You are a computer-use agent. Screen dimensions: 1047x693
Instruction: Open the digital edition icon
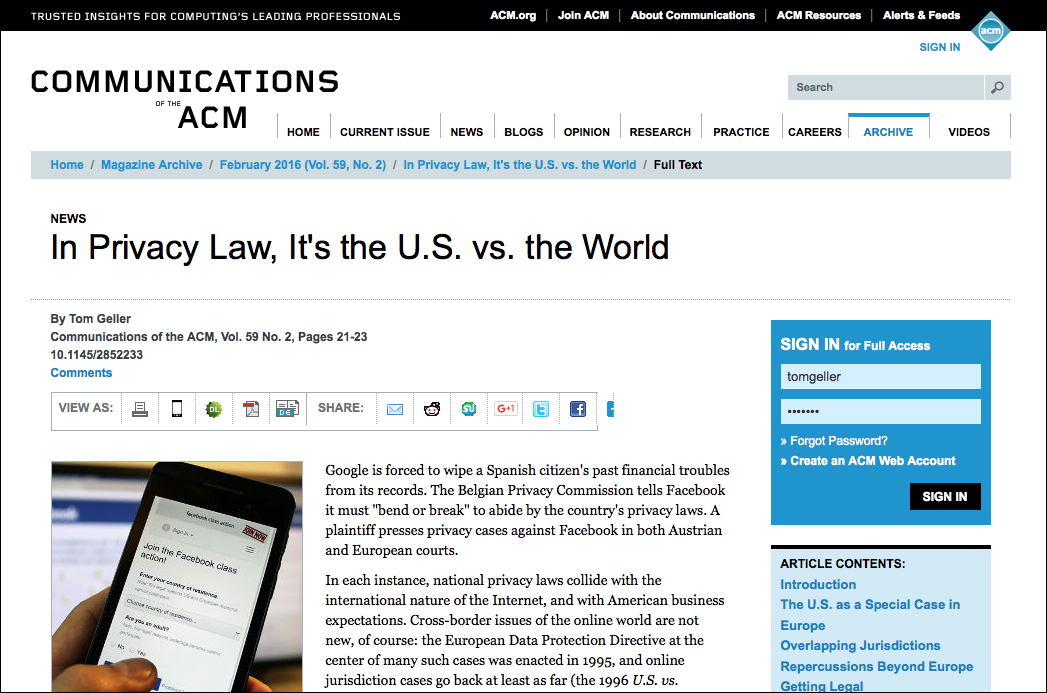click(287, 409)
